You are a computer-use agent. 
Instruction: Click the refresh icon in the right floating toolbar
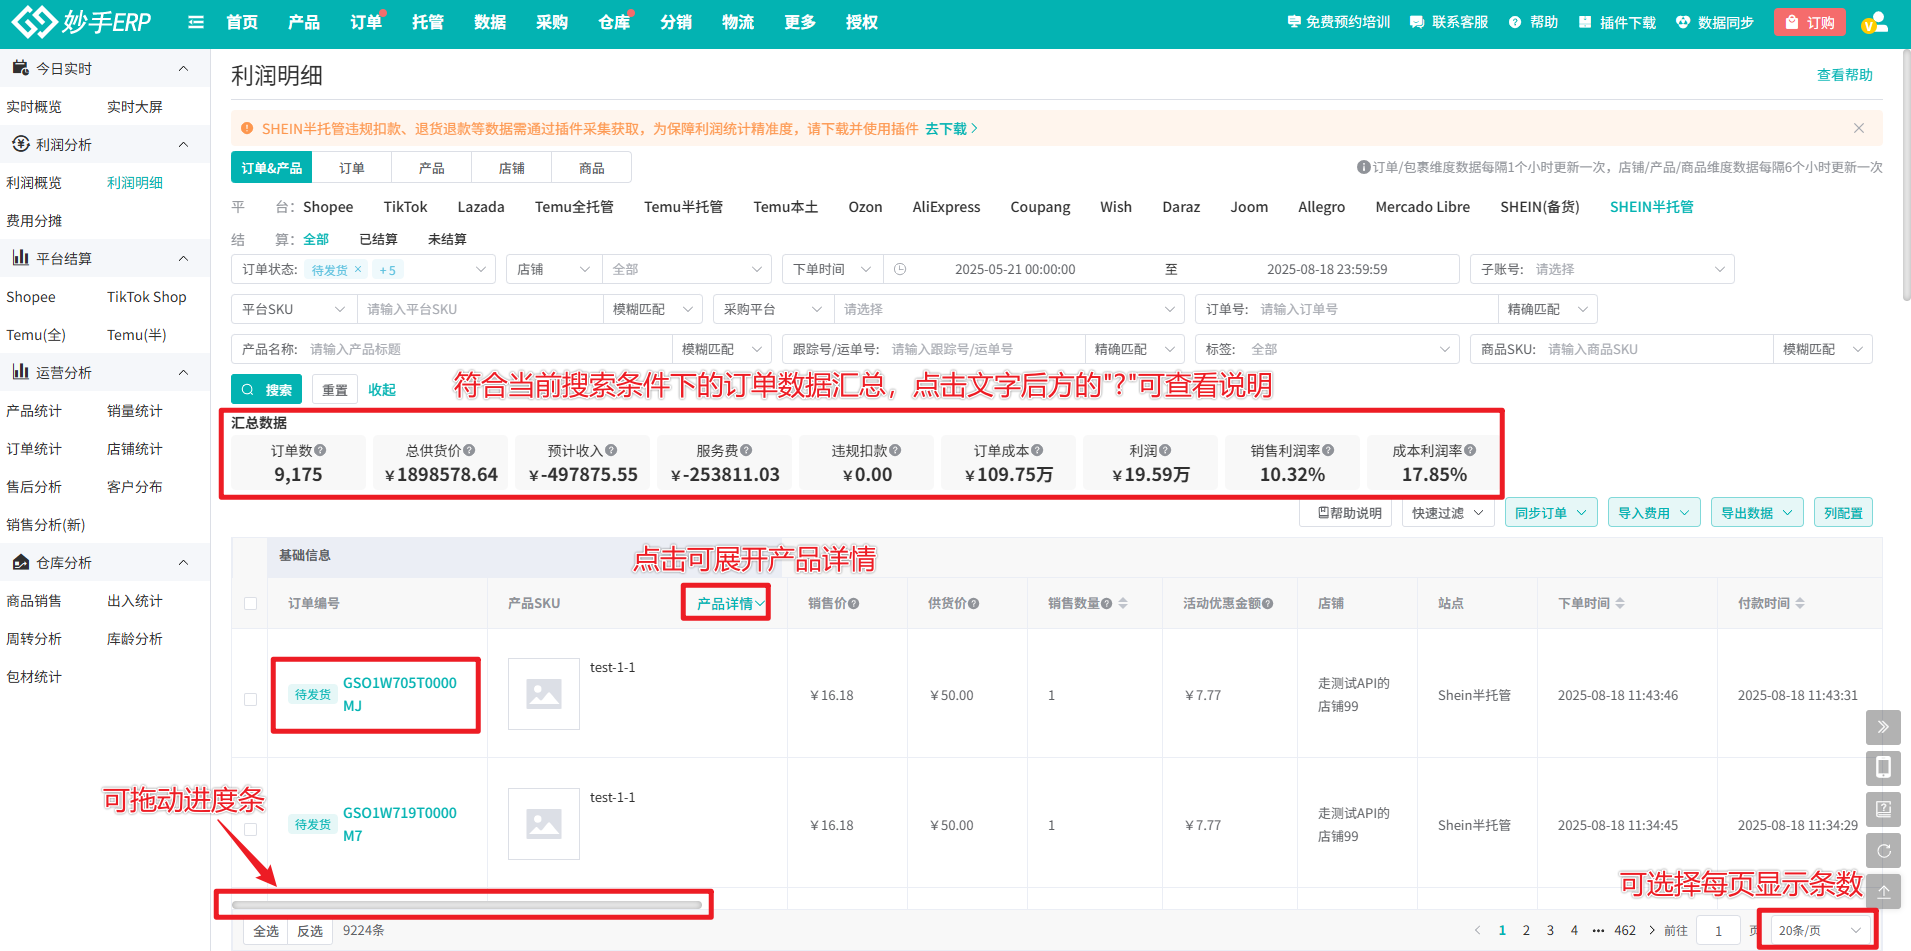coord(1883,851)
